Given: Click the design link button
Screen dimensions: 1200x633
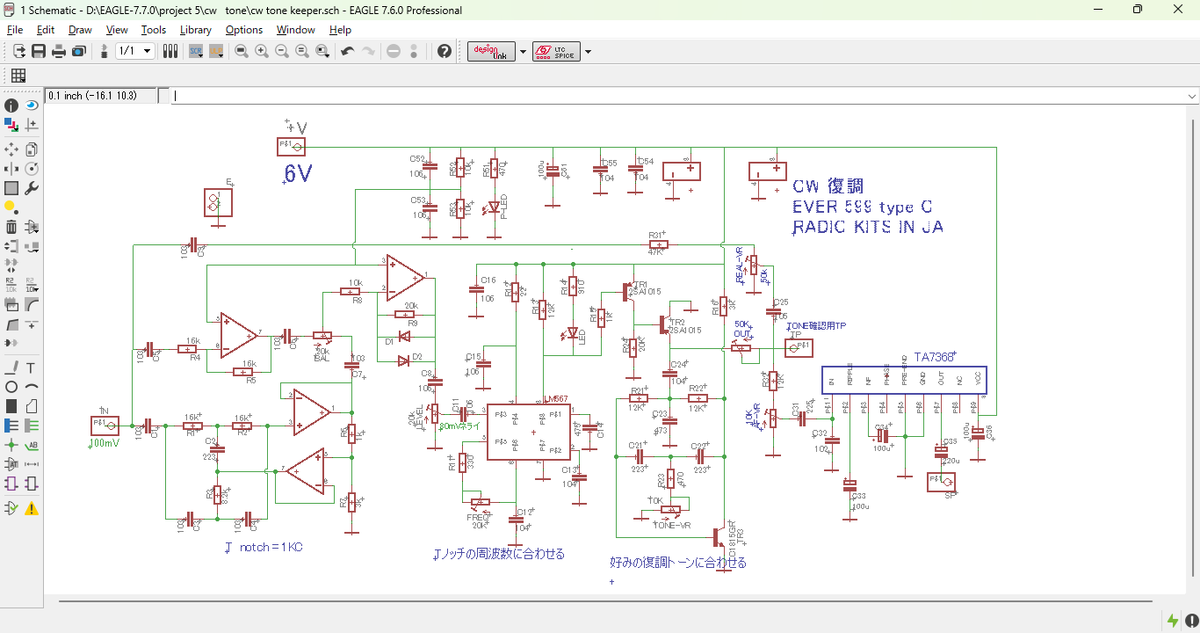Looking at the screenshot, I should [491, 51].
